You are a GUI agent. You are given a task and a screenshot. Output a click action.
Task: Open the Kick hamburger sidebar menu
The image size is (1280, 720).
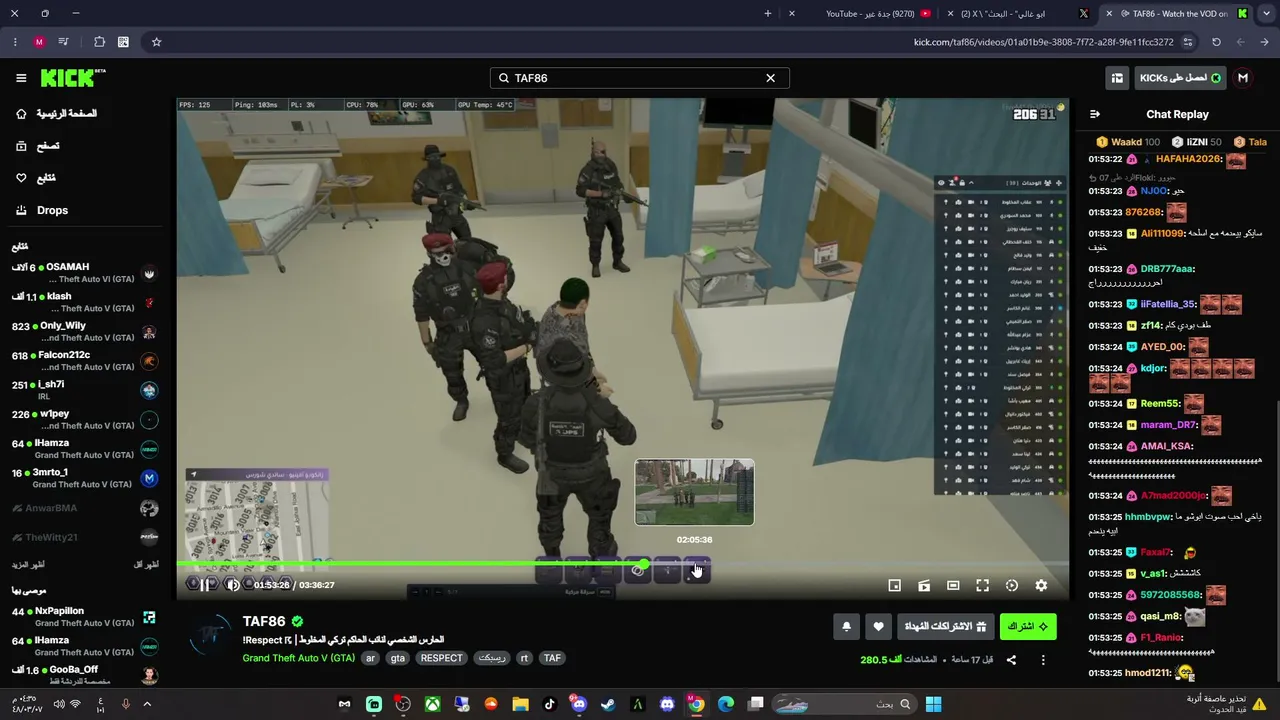point(21,78)
